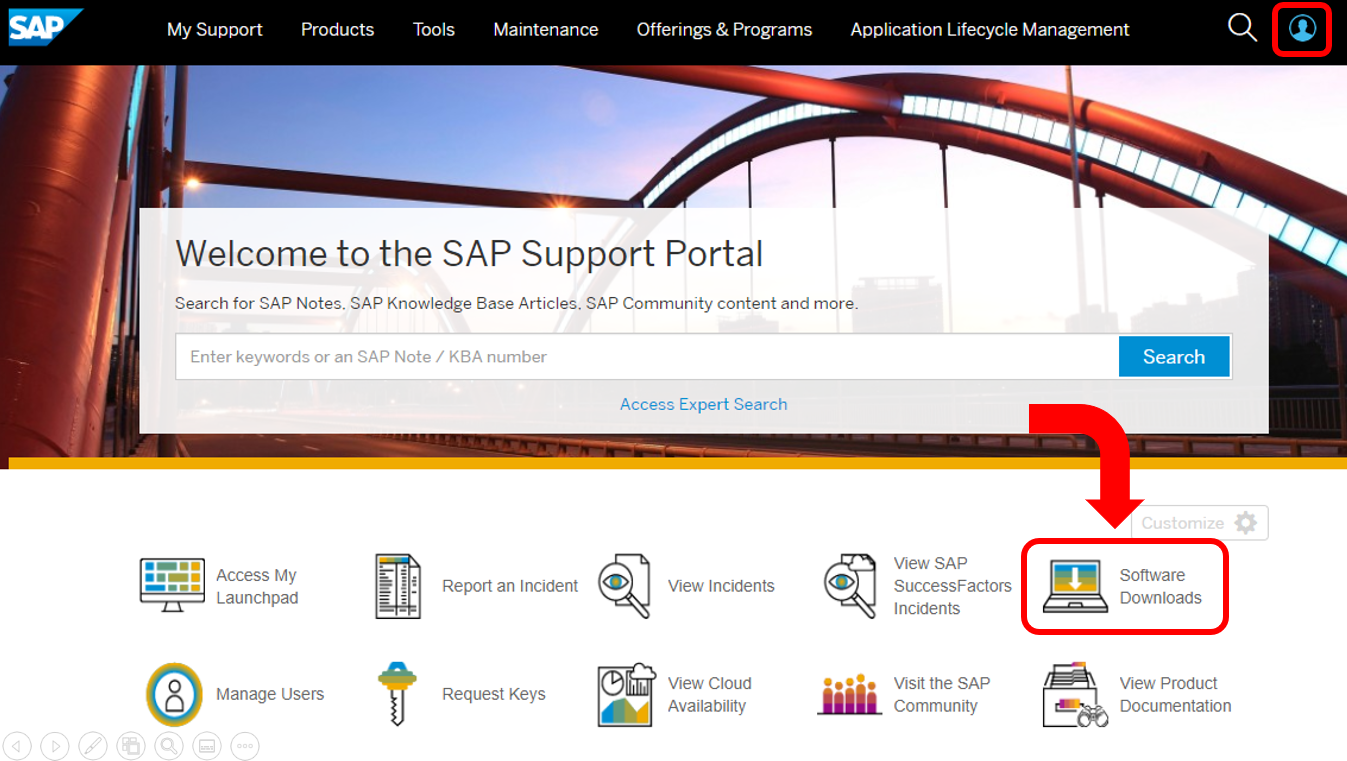Screen dimensions: 1347x761
Task: Click the Access My Launchpad icon
Action: (x=172, y=586)
